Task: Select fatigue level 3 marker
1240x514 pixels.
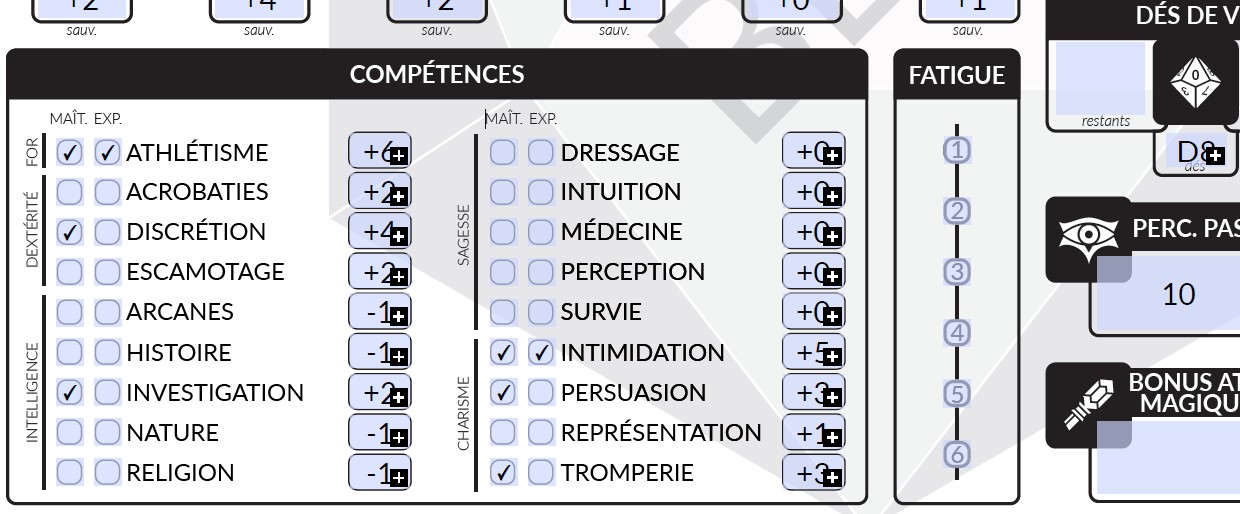Action: [957, 272]
